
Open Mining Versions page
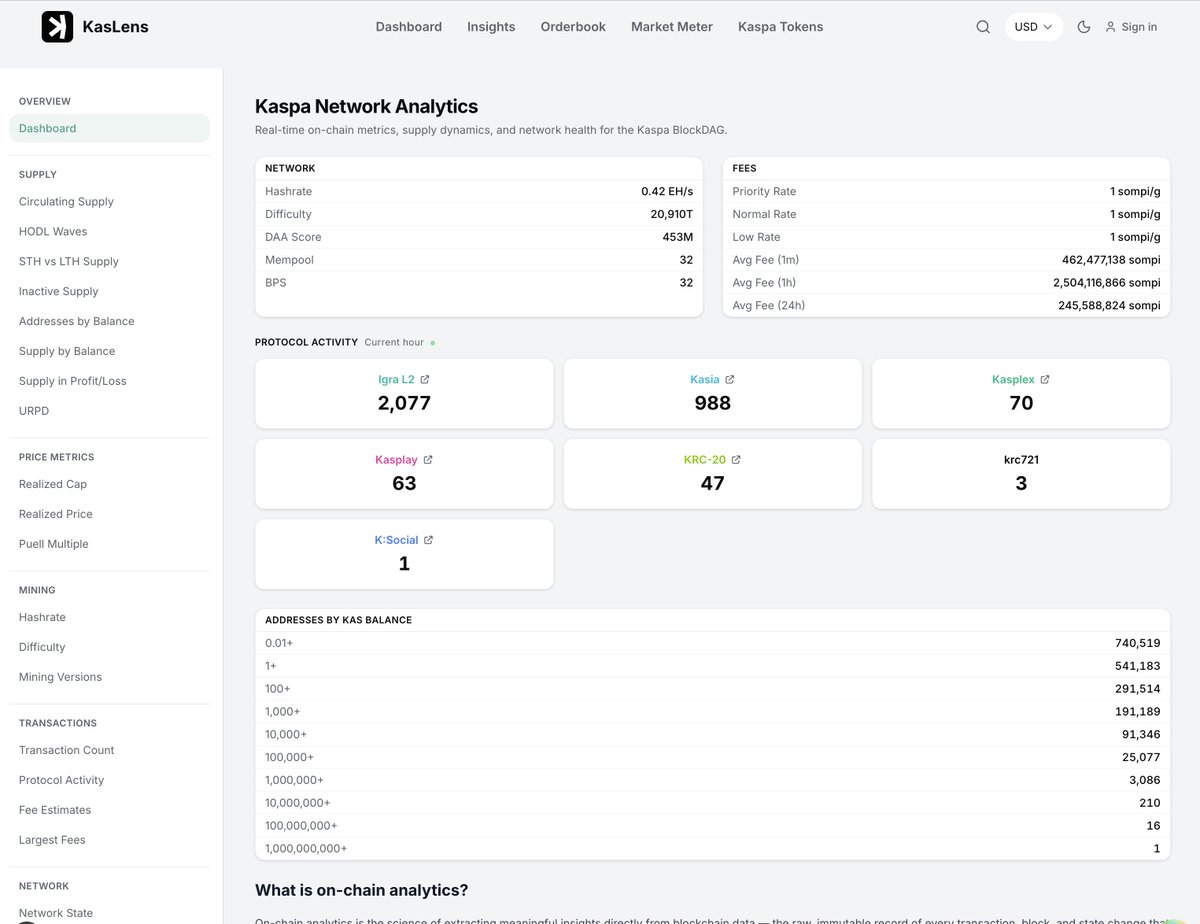point(60,677)
